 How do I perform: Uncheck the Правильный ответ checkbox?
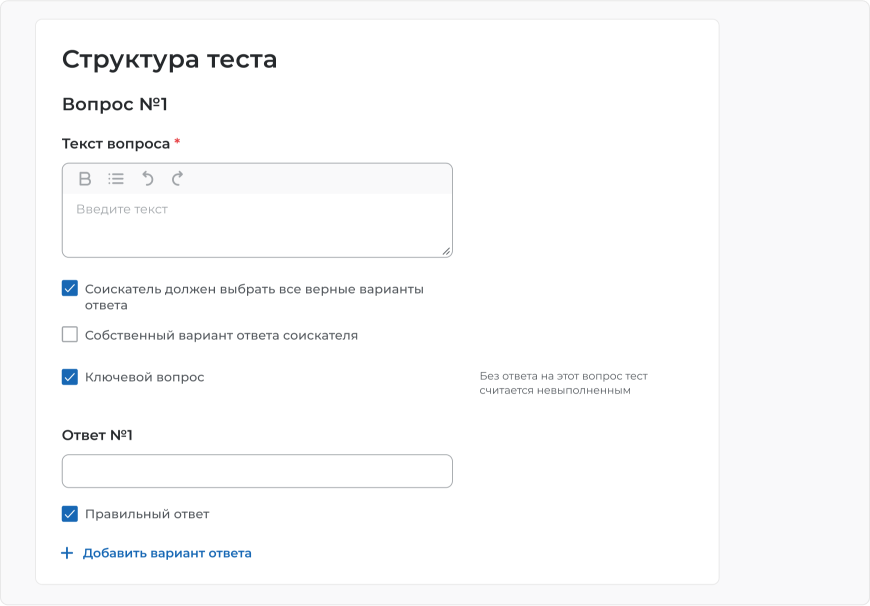coord(70,514)
